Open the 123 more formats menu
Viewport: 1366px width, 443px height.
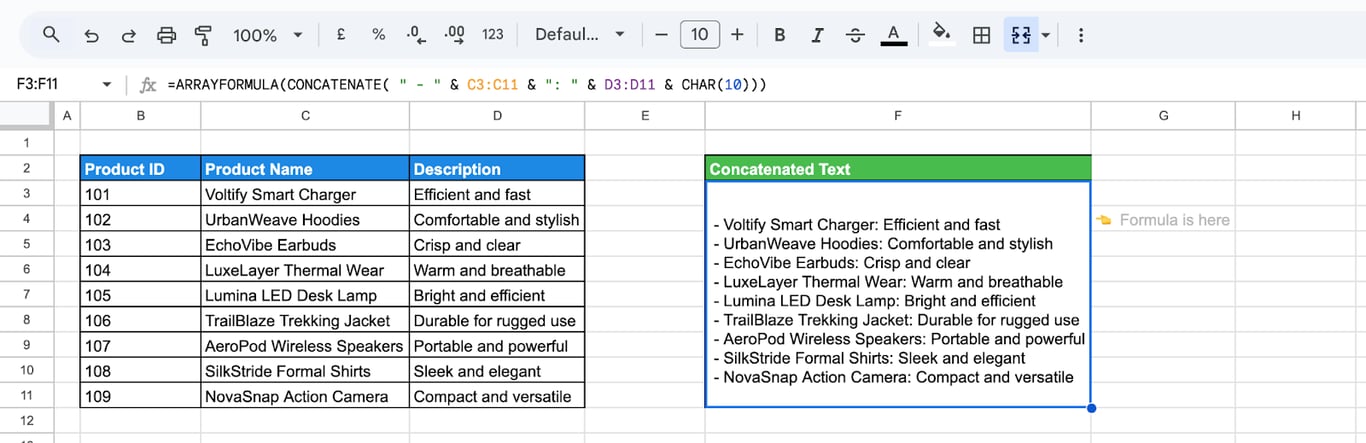(x=493, y=35)
